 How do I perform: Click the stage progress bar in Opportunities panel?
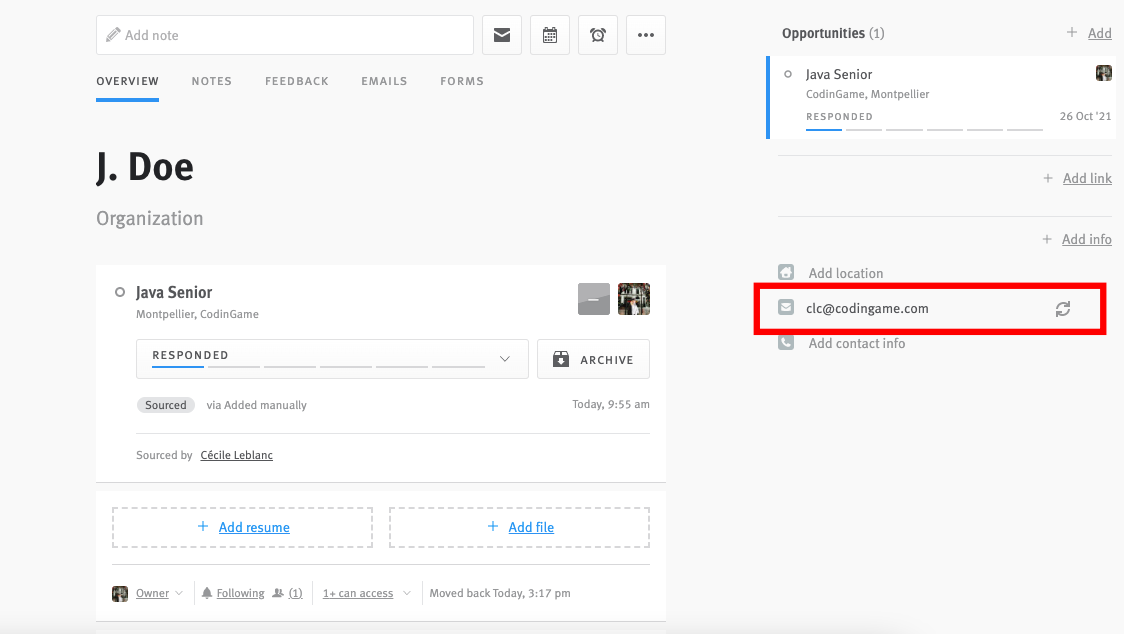pos(924,129)
